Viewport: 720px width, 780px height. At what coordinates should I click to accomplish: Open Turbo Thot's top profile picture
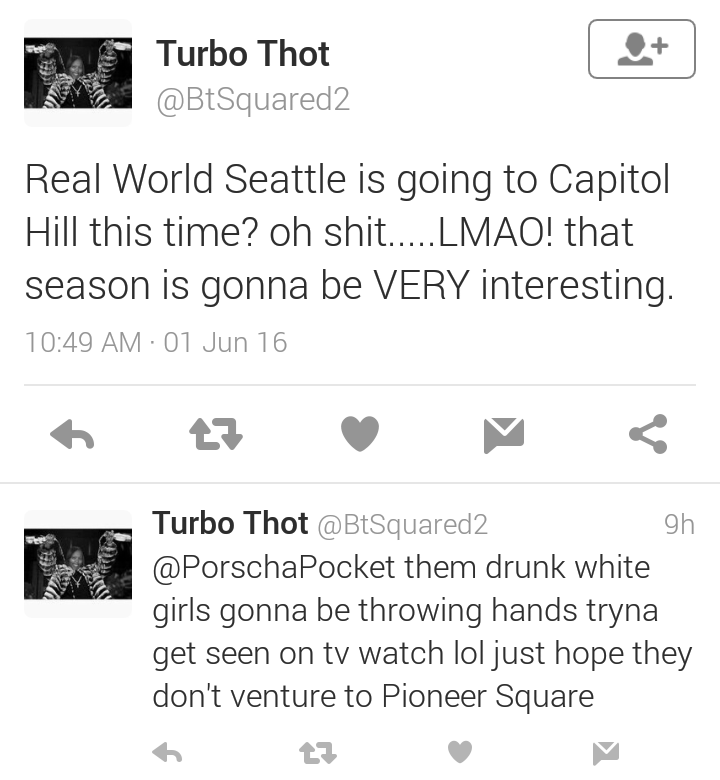[78, 73]
